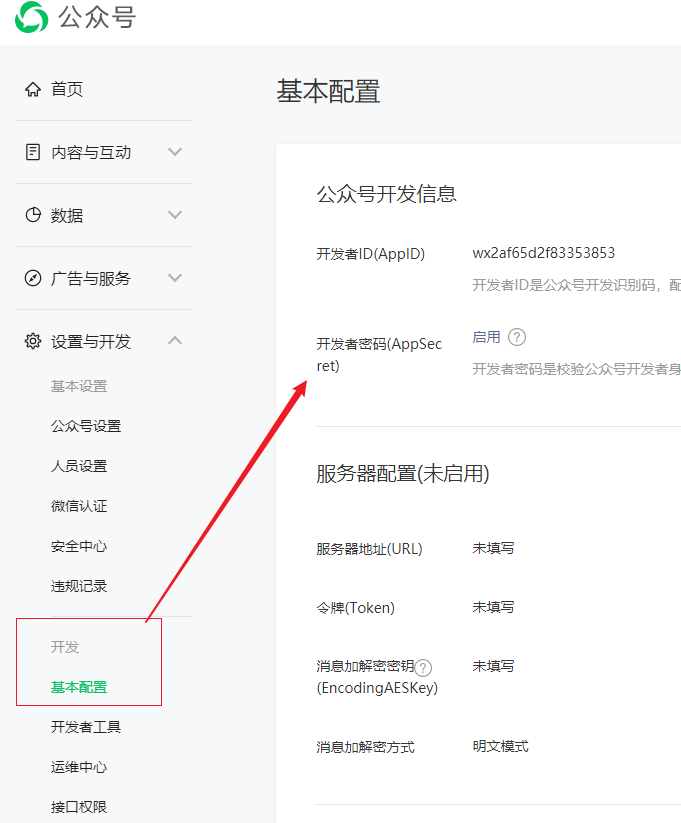This screenshot has height=823, width=681.
Task: Click the home icon beside 首页
Action: tap(33, 89)
